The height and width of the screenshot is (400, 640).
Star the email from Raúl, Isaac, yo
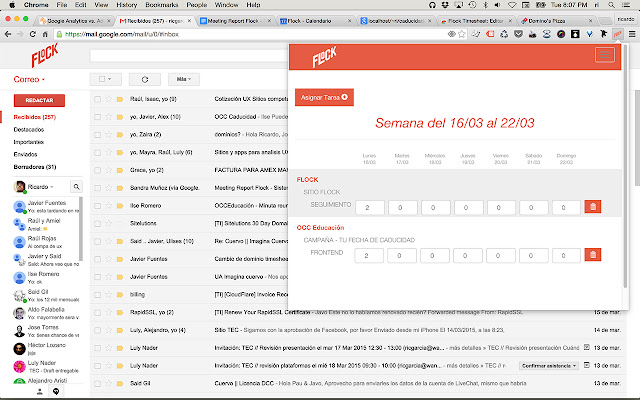pos(109,99)
